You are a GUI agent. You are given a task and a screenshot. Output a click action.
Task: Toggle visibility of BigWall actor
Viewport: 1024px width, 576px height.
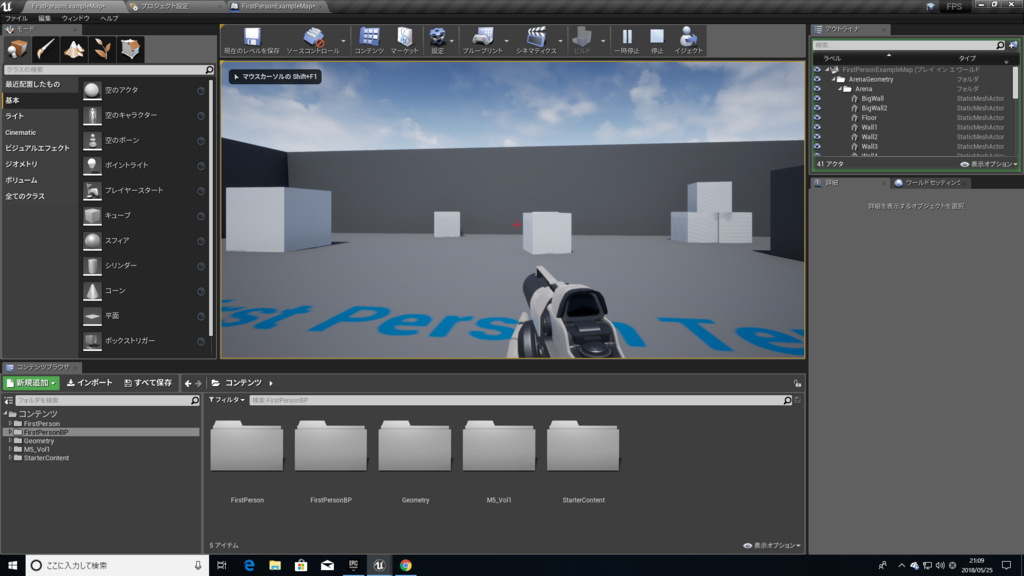[817, 99]
